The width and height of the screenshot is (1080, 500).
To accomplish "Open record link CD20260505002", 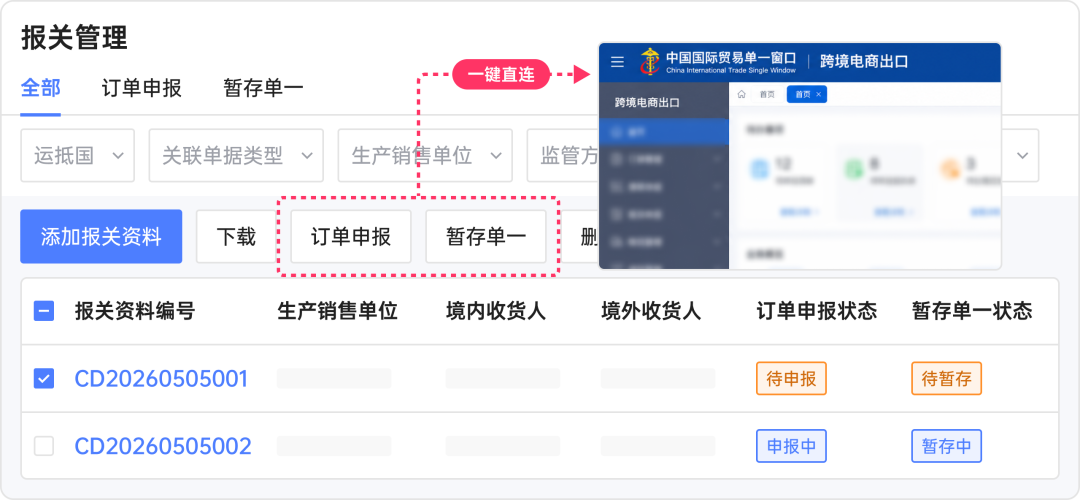I will coord(163,446).
